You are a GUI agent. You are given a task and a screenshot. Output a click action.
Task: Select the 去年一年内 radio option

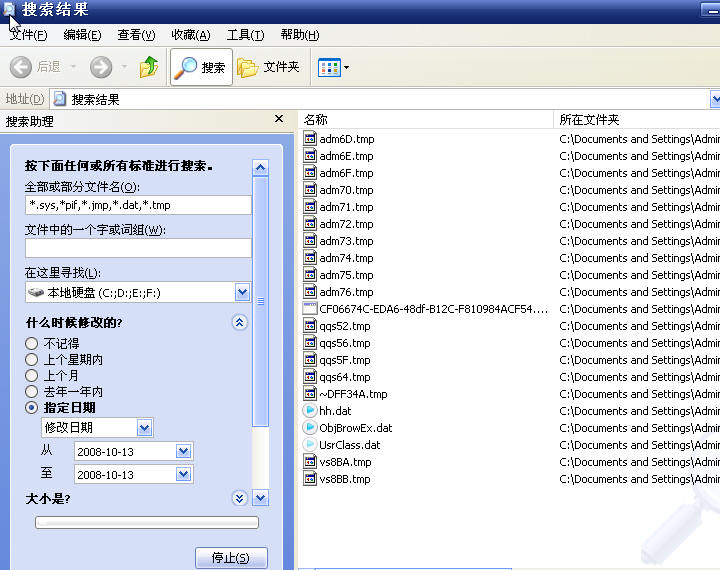(x=31, y=391)
